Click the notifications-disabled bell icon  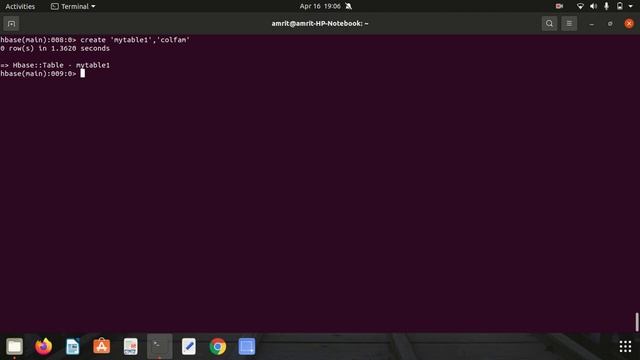349,6
